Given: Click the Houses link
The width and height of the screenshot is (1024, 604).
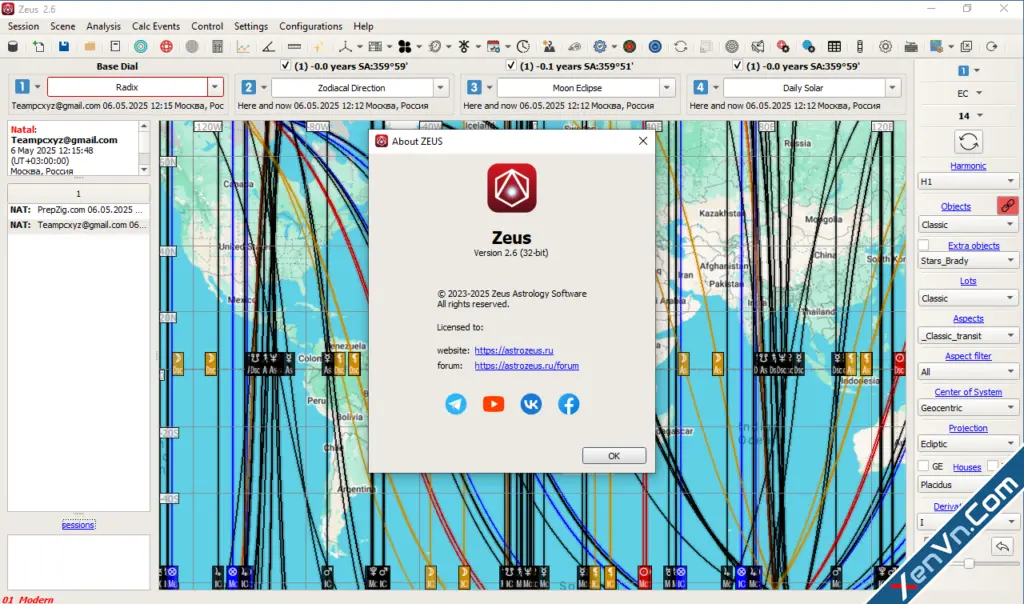Looking at the screenshot, I should click(x=967, y=467).
